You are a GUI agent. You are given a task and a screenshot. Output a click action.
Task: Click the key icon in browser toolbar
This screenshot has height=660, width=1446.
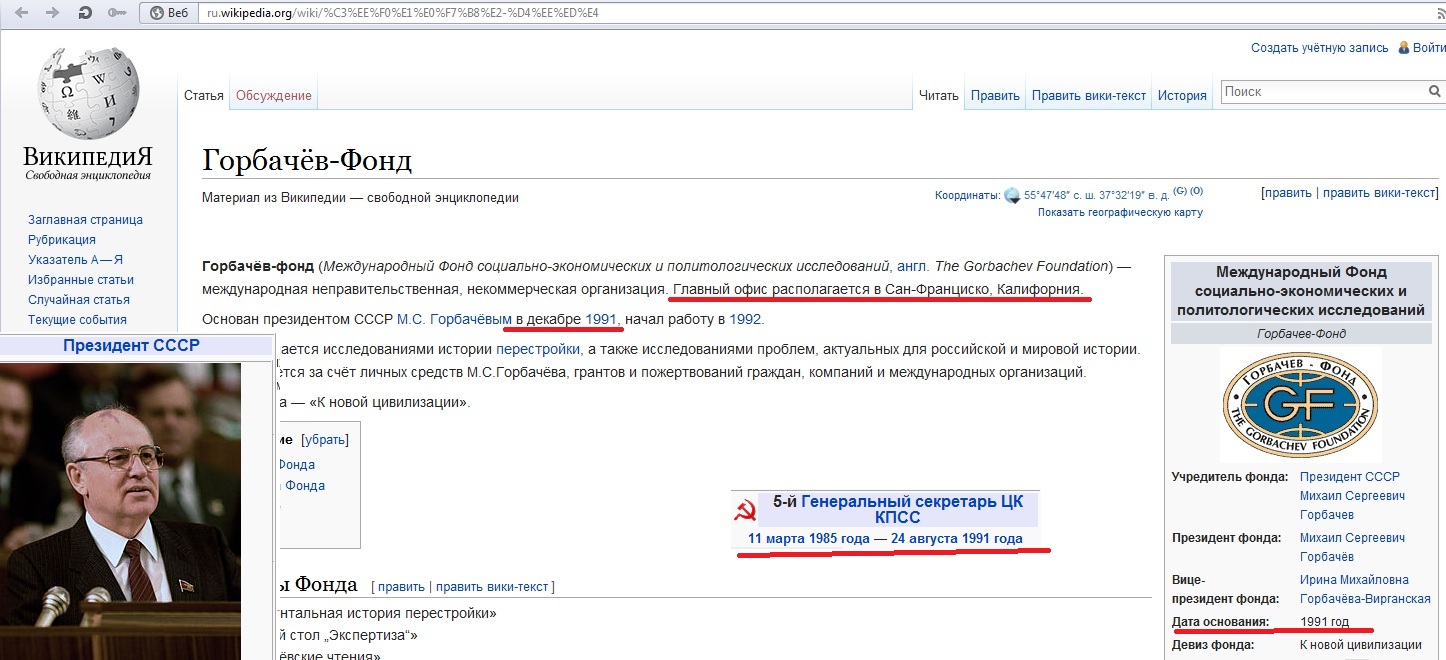point(117,14)
